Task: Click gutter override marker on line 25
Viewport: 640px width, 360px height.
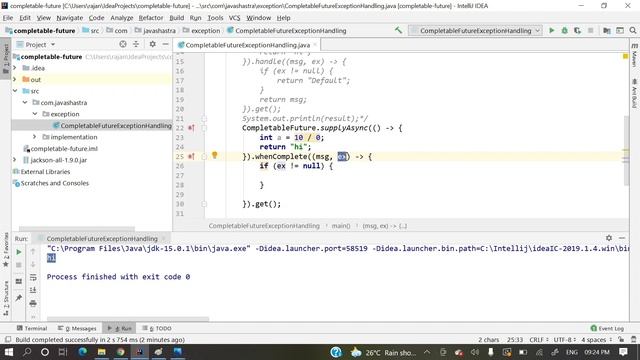Action: (191, 156)
